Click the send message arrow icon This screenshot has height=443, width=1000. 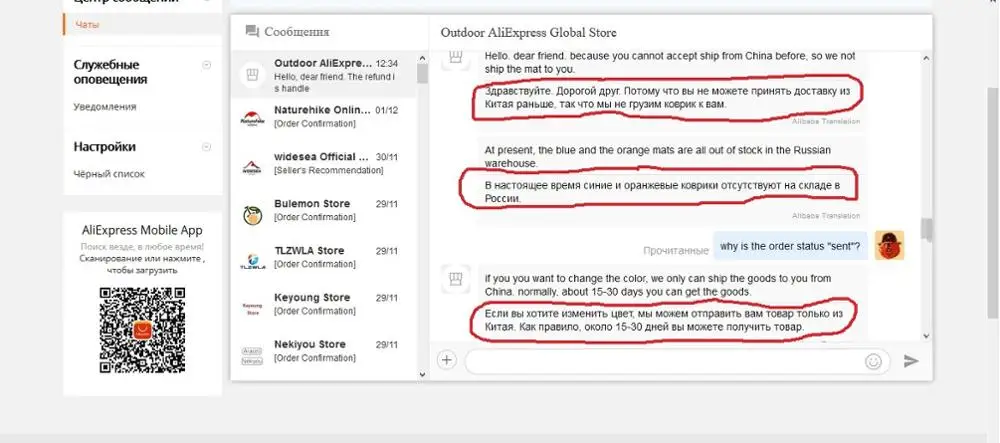(x=911, y=361)
